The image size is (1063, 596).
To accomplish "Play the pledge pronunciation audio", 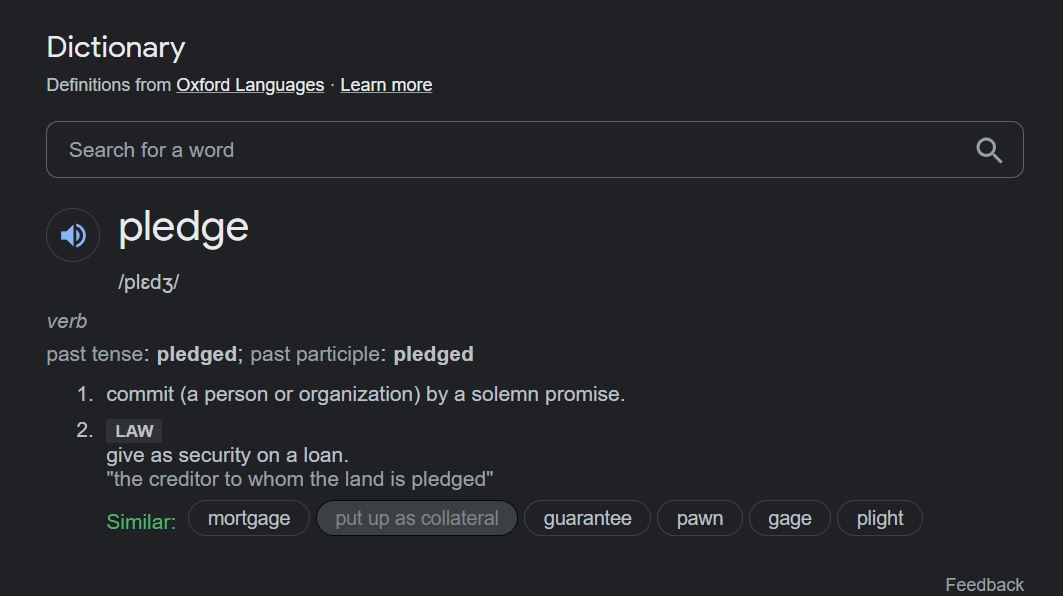I will coord(73,235).
